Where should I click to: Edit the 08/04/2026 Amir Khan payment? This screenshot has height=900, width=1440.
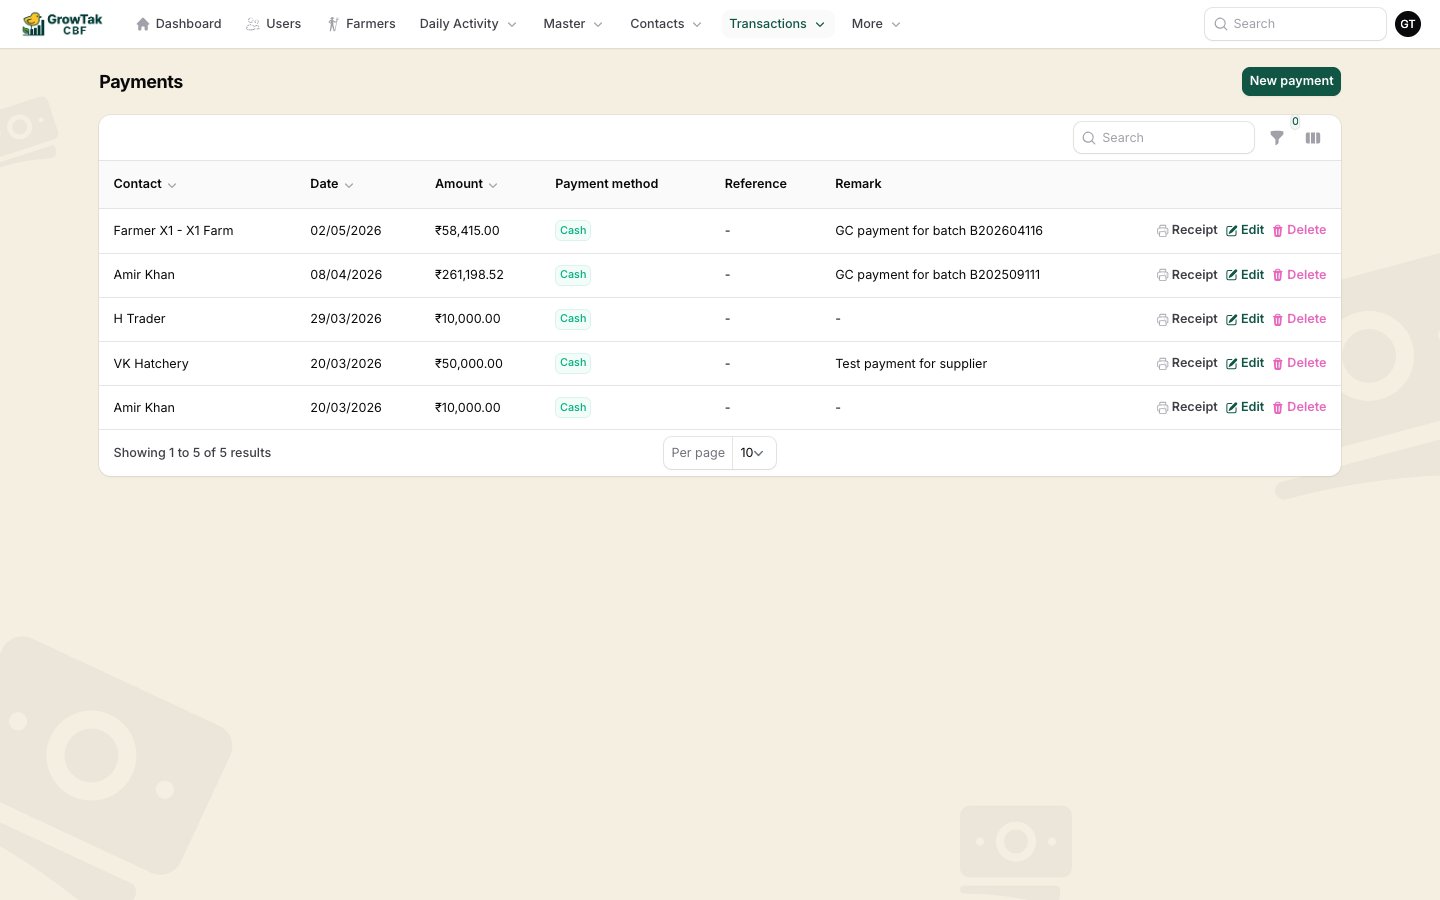(1245, 275)
